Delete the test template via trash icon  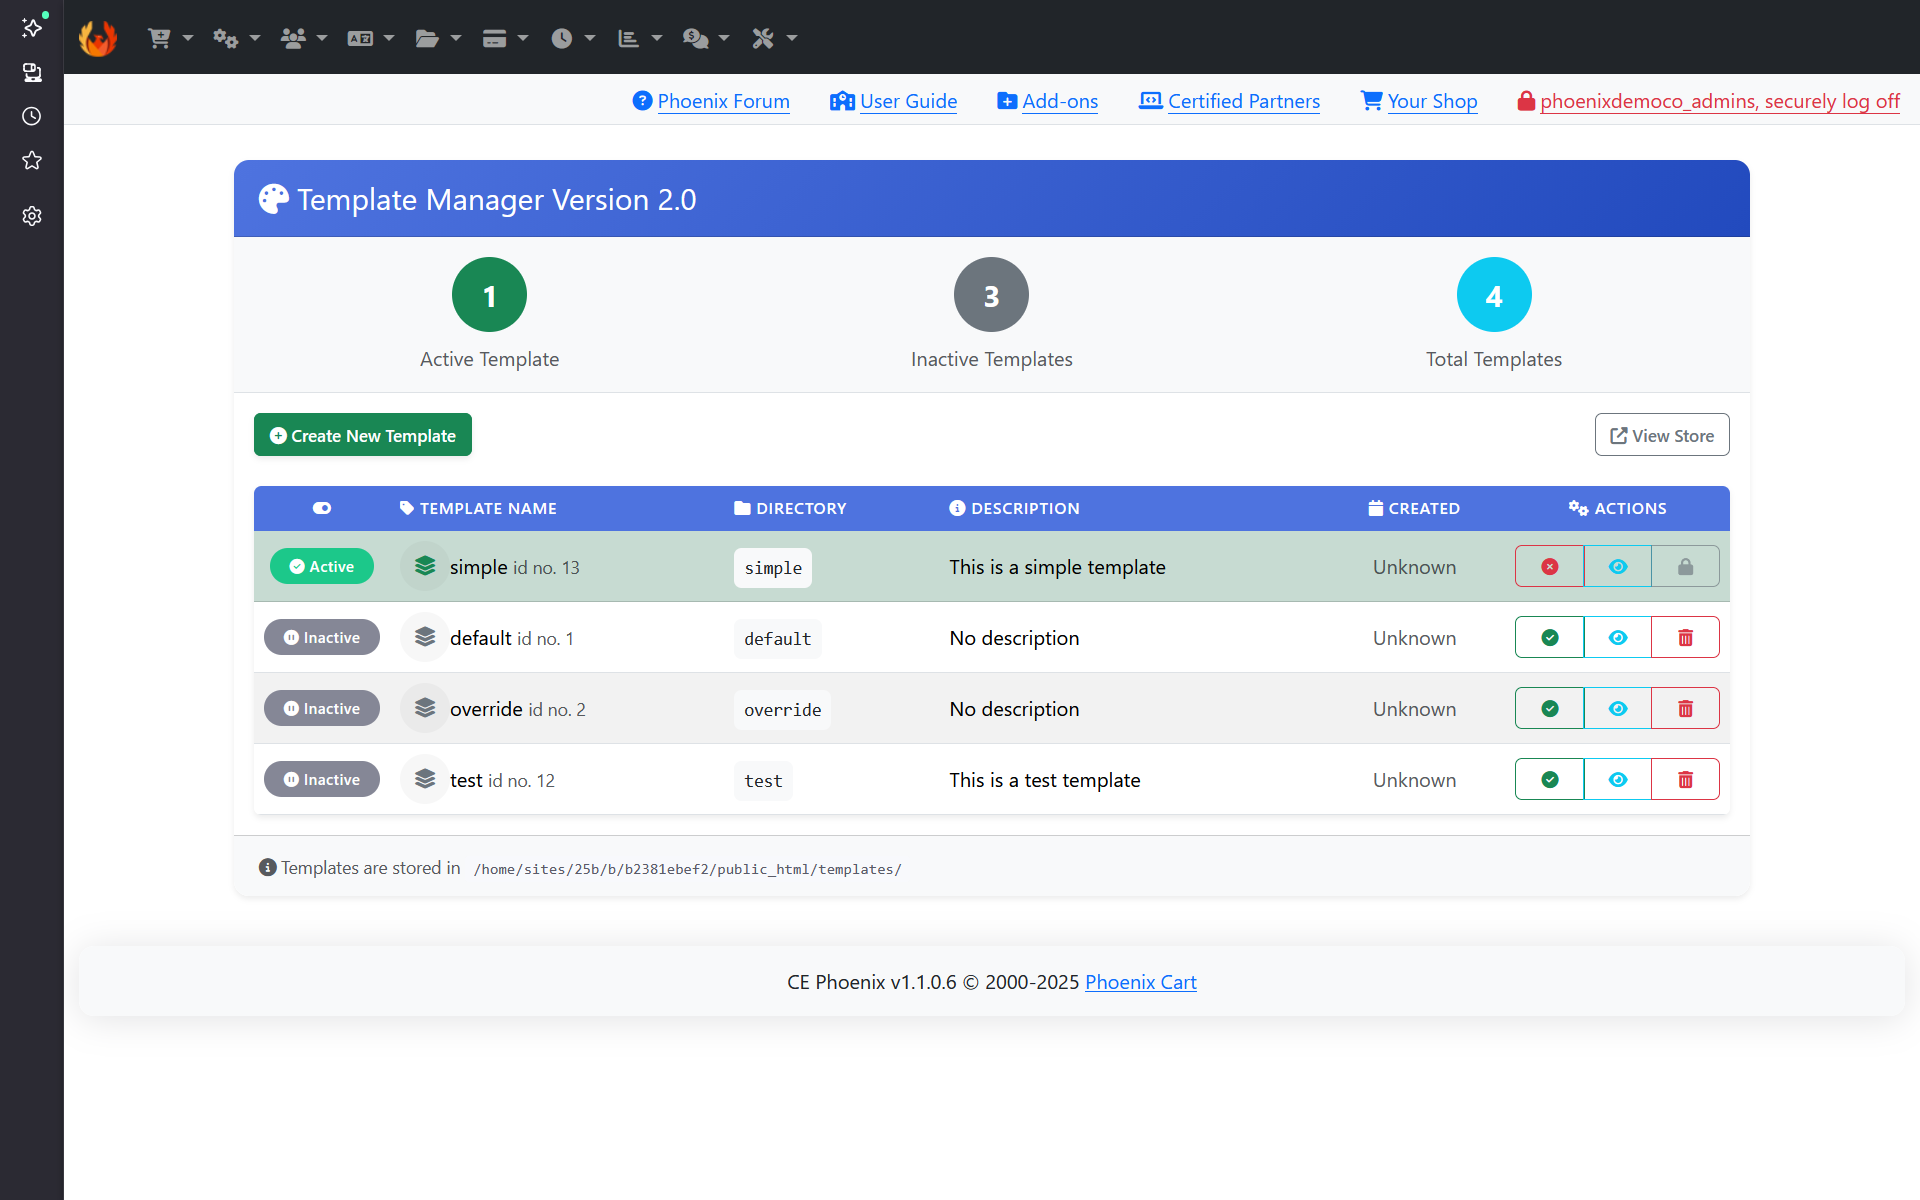click(x=1685, y=779)
